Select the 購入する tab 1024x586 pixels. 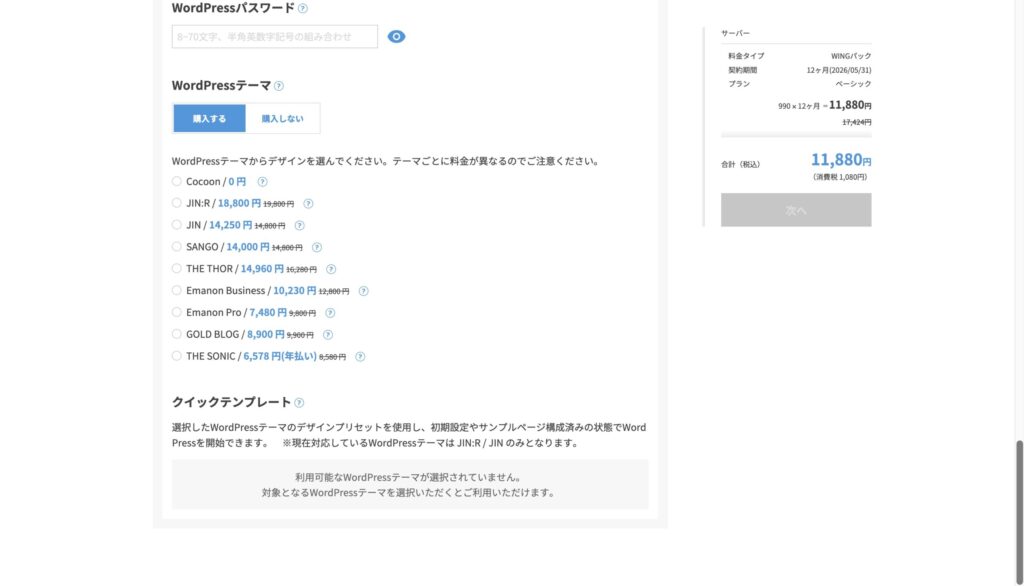tap(209, 118)
